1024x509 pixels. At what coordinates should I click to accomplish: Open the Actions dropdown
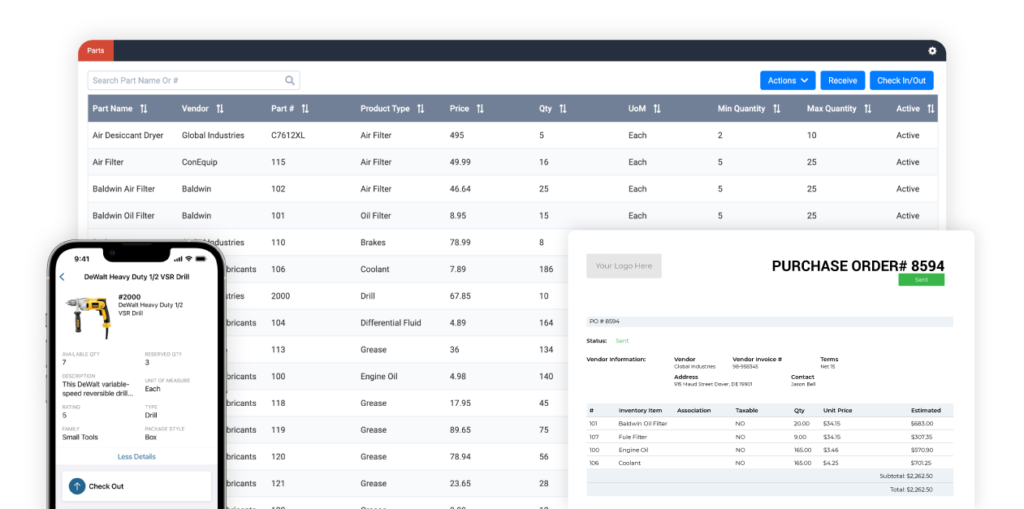tap(788, 80)
